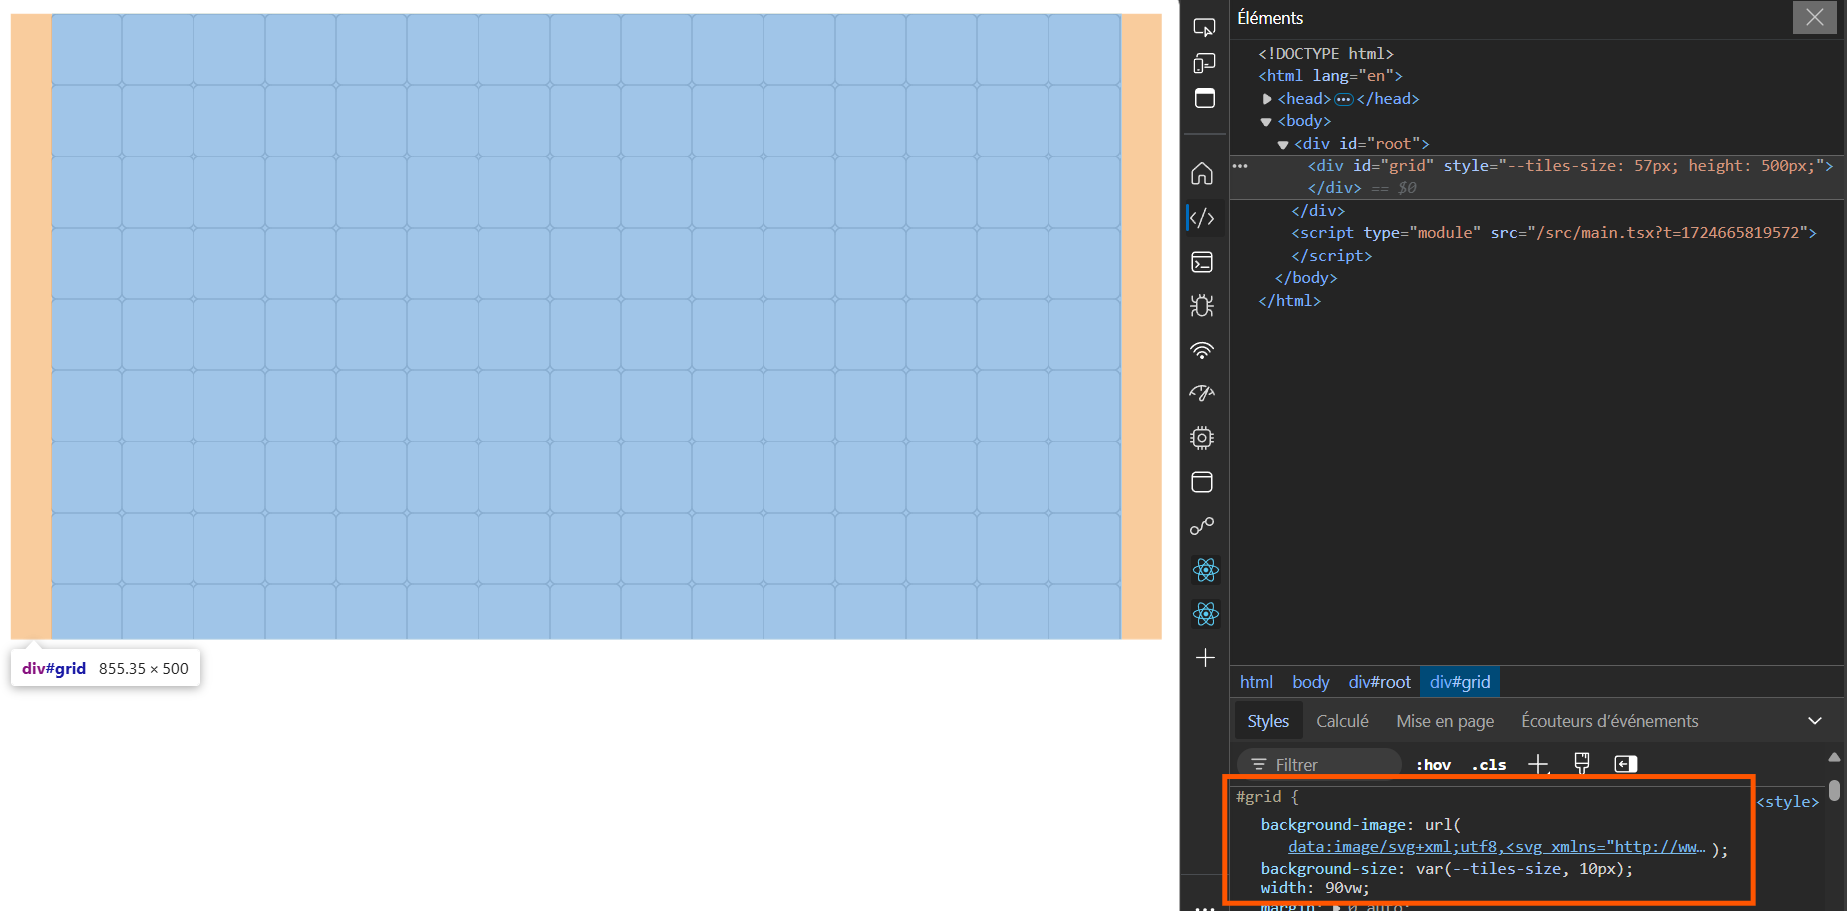
Task: Click the paintbrush rendering emulation icon
Action: coord(1581,764)
